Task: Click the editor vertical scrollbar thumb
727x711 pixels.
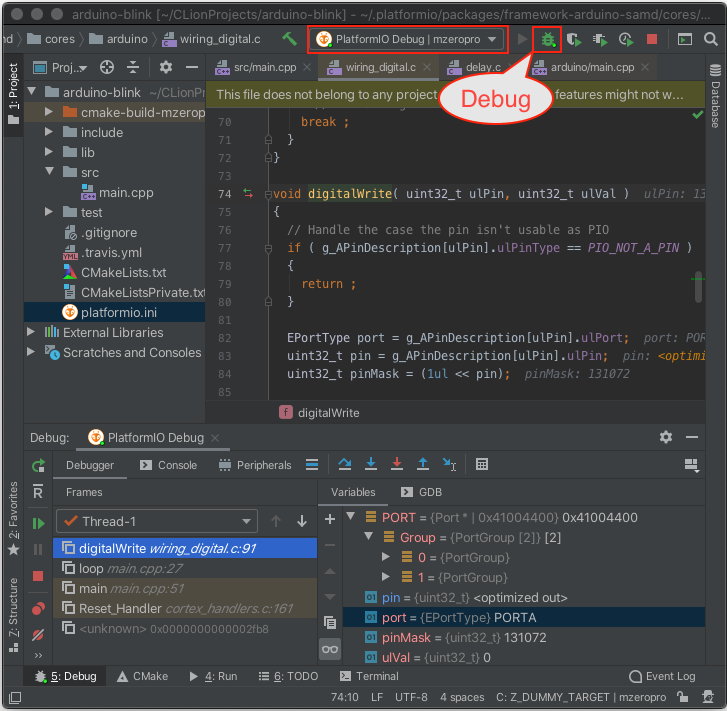Action: 698,287
